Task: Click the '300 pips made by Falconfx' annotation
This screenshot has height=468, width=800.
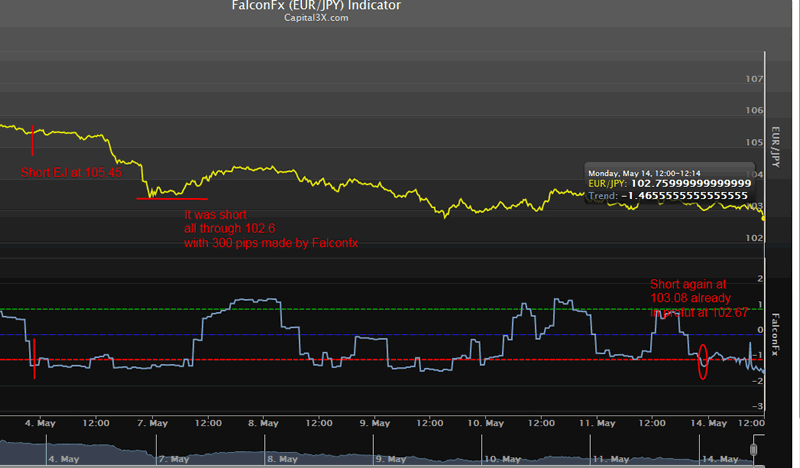Action: 270,243
